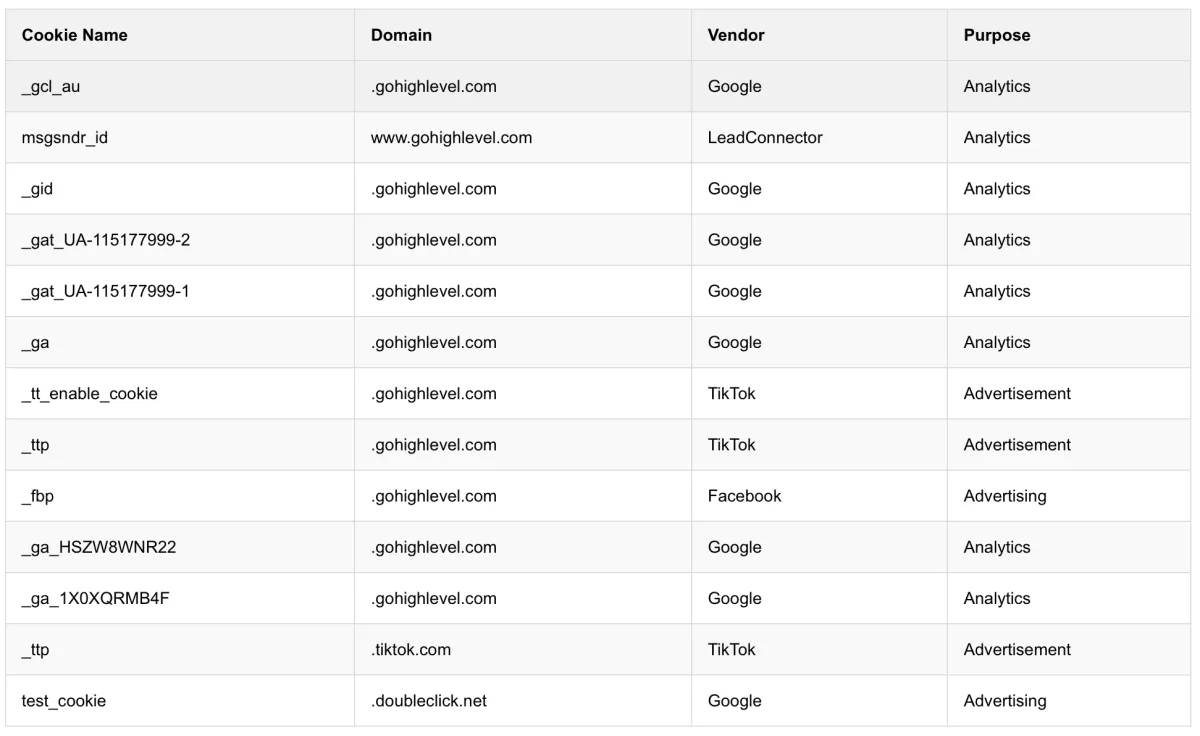1200x736 pixels.
Task: Select the www.gohighlevel.com domain cell
Action: 451,138
